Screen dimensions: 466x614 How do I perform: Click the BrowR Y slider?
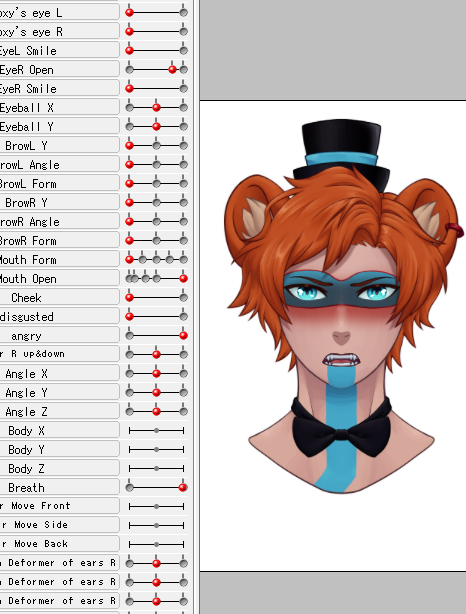click(156, 202)
